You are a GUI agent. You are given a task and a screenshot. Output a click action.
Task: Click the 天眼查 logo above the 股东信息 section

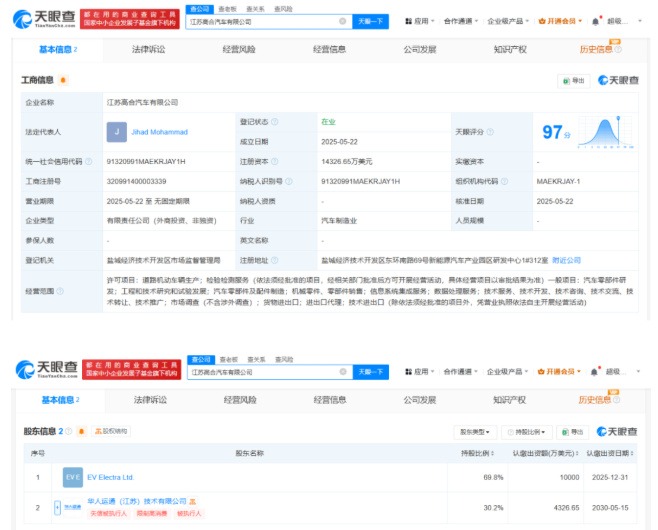[47, 369]
